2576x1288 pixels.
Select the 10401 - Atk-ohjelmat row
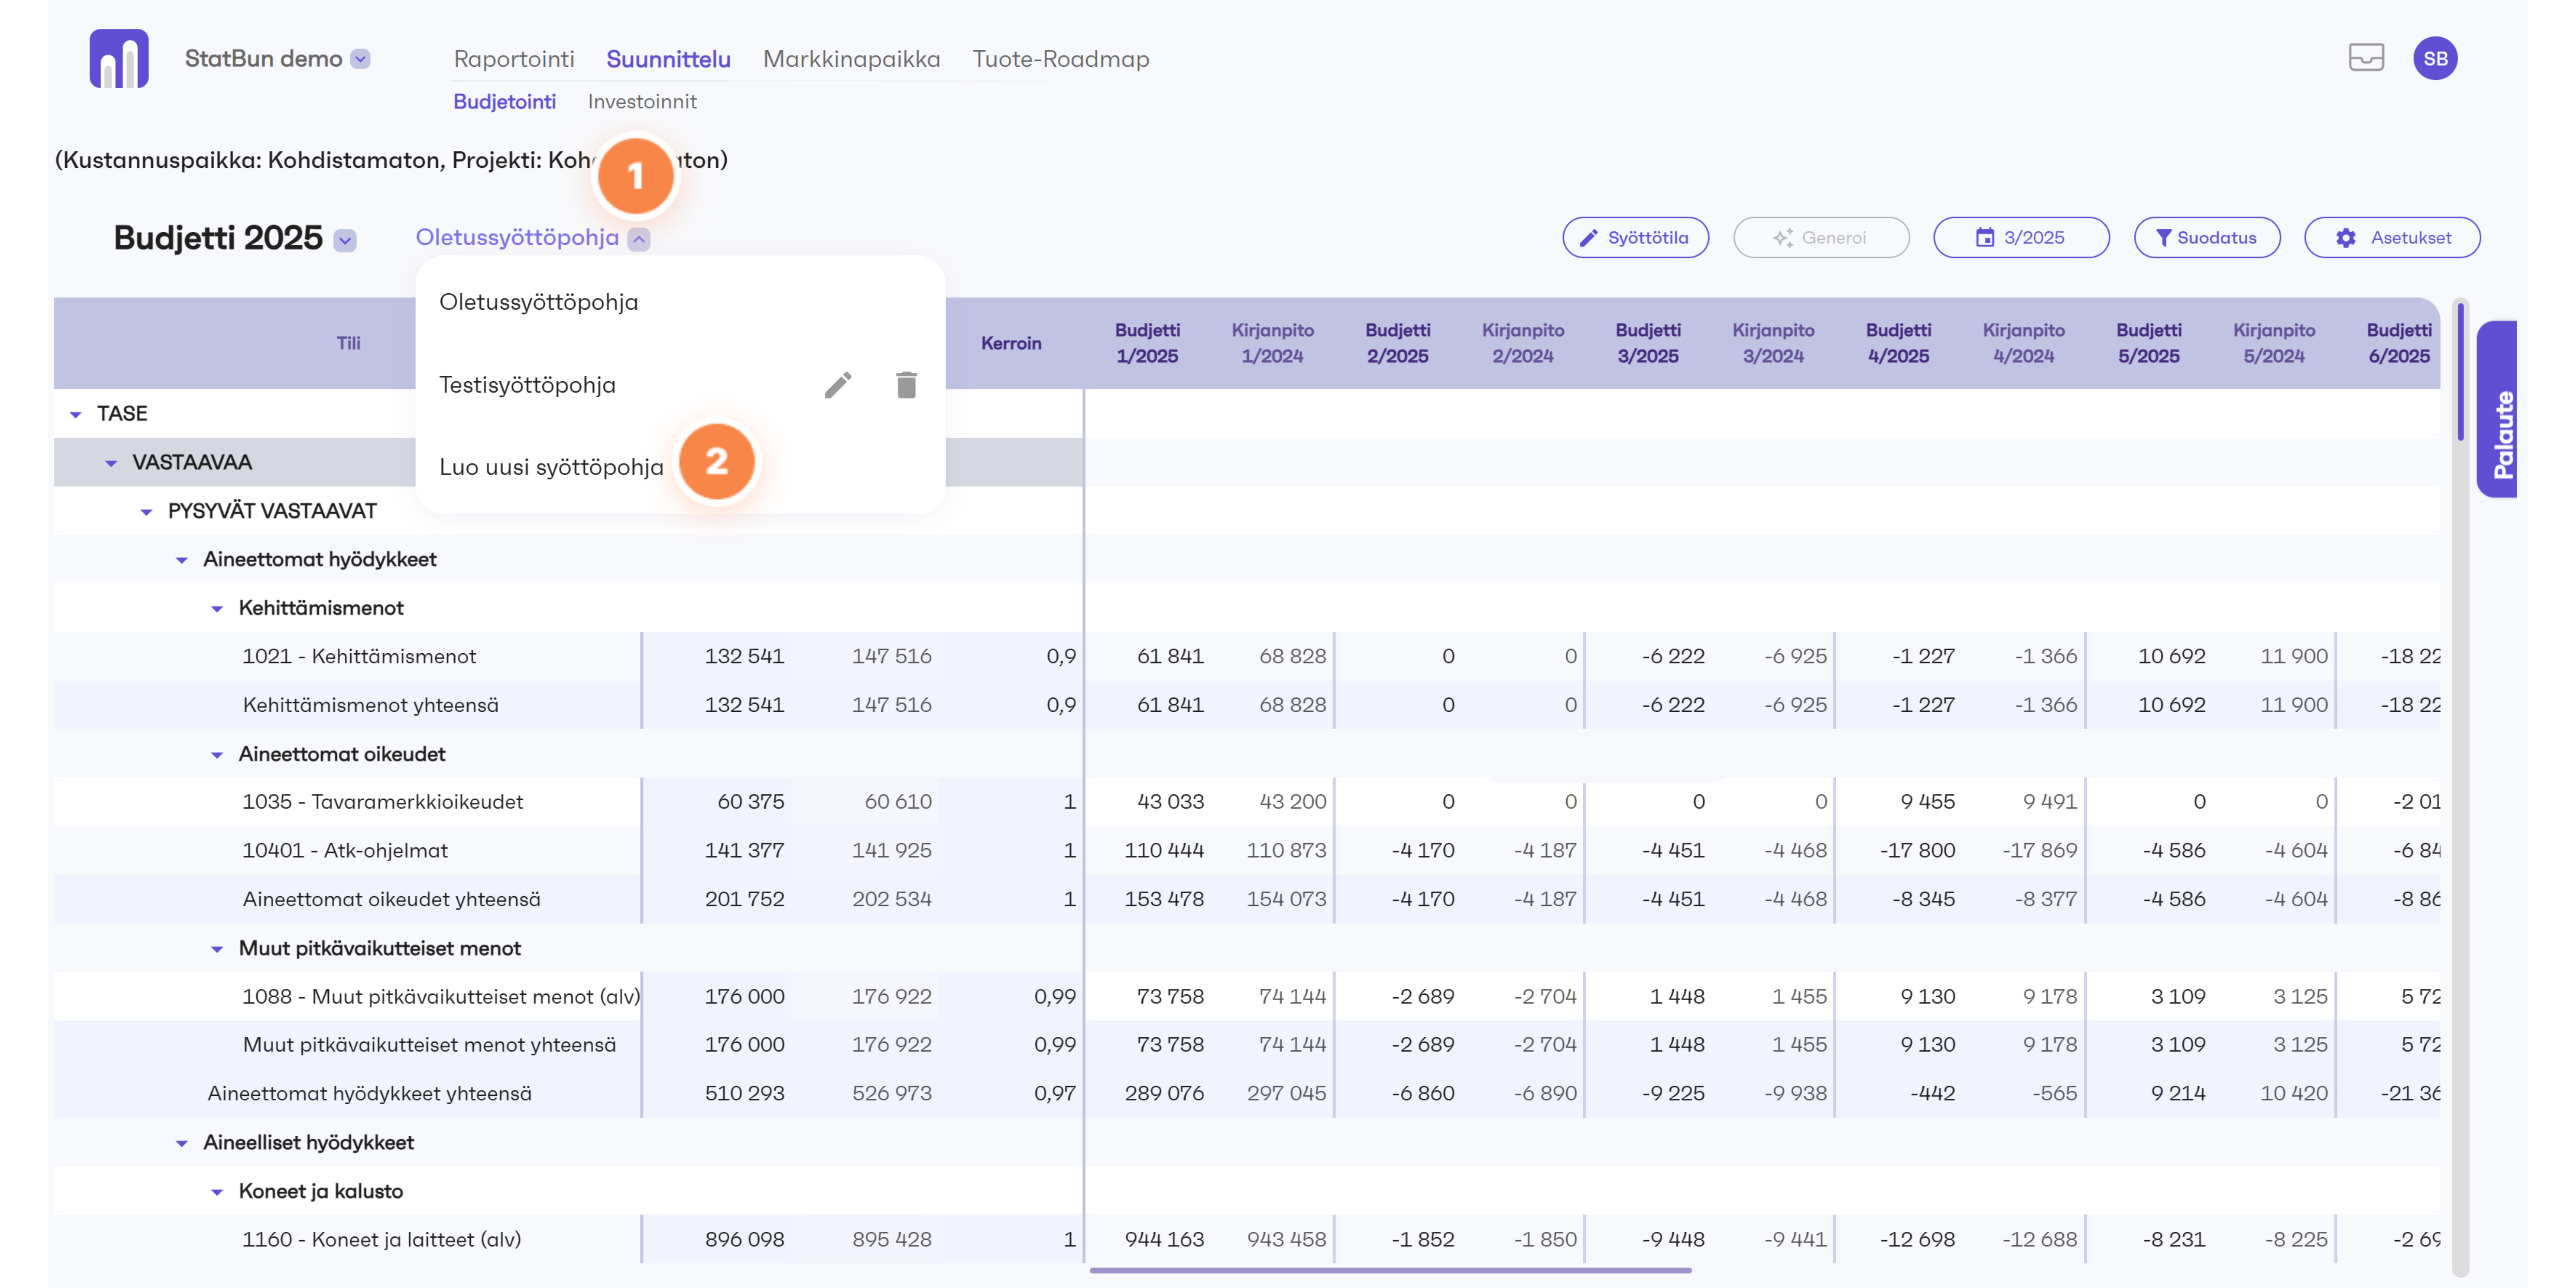(1247, 851)
